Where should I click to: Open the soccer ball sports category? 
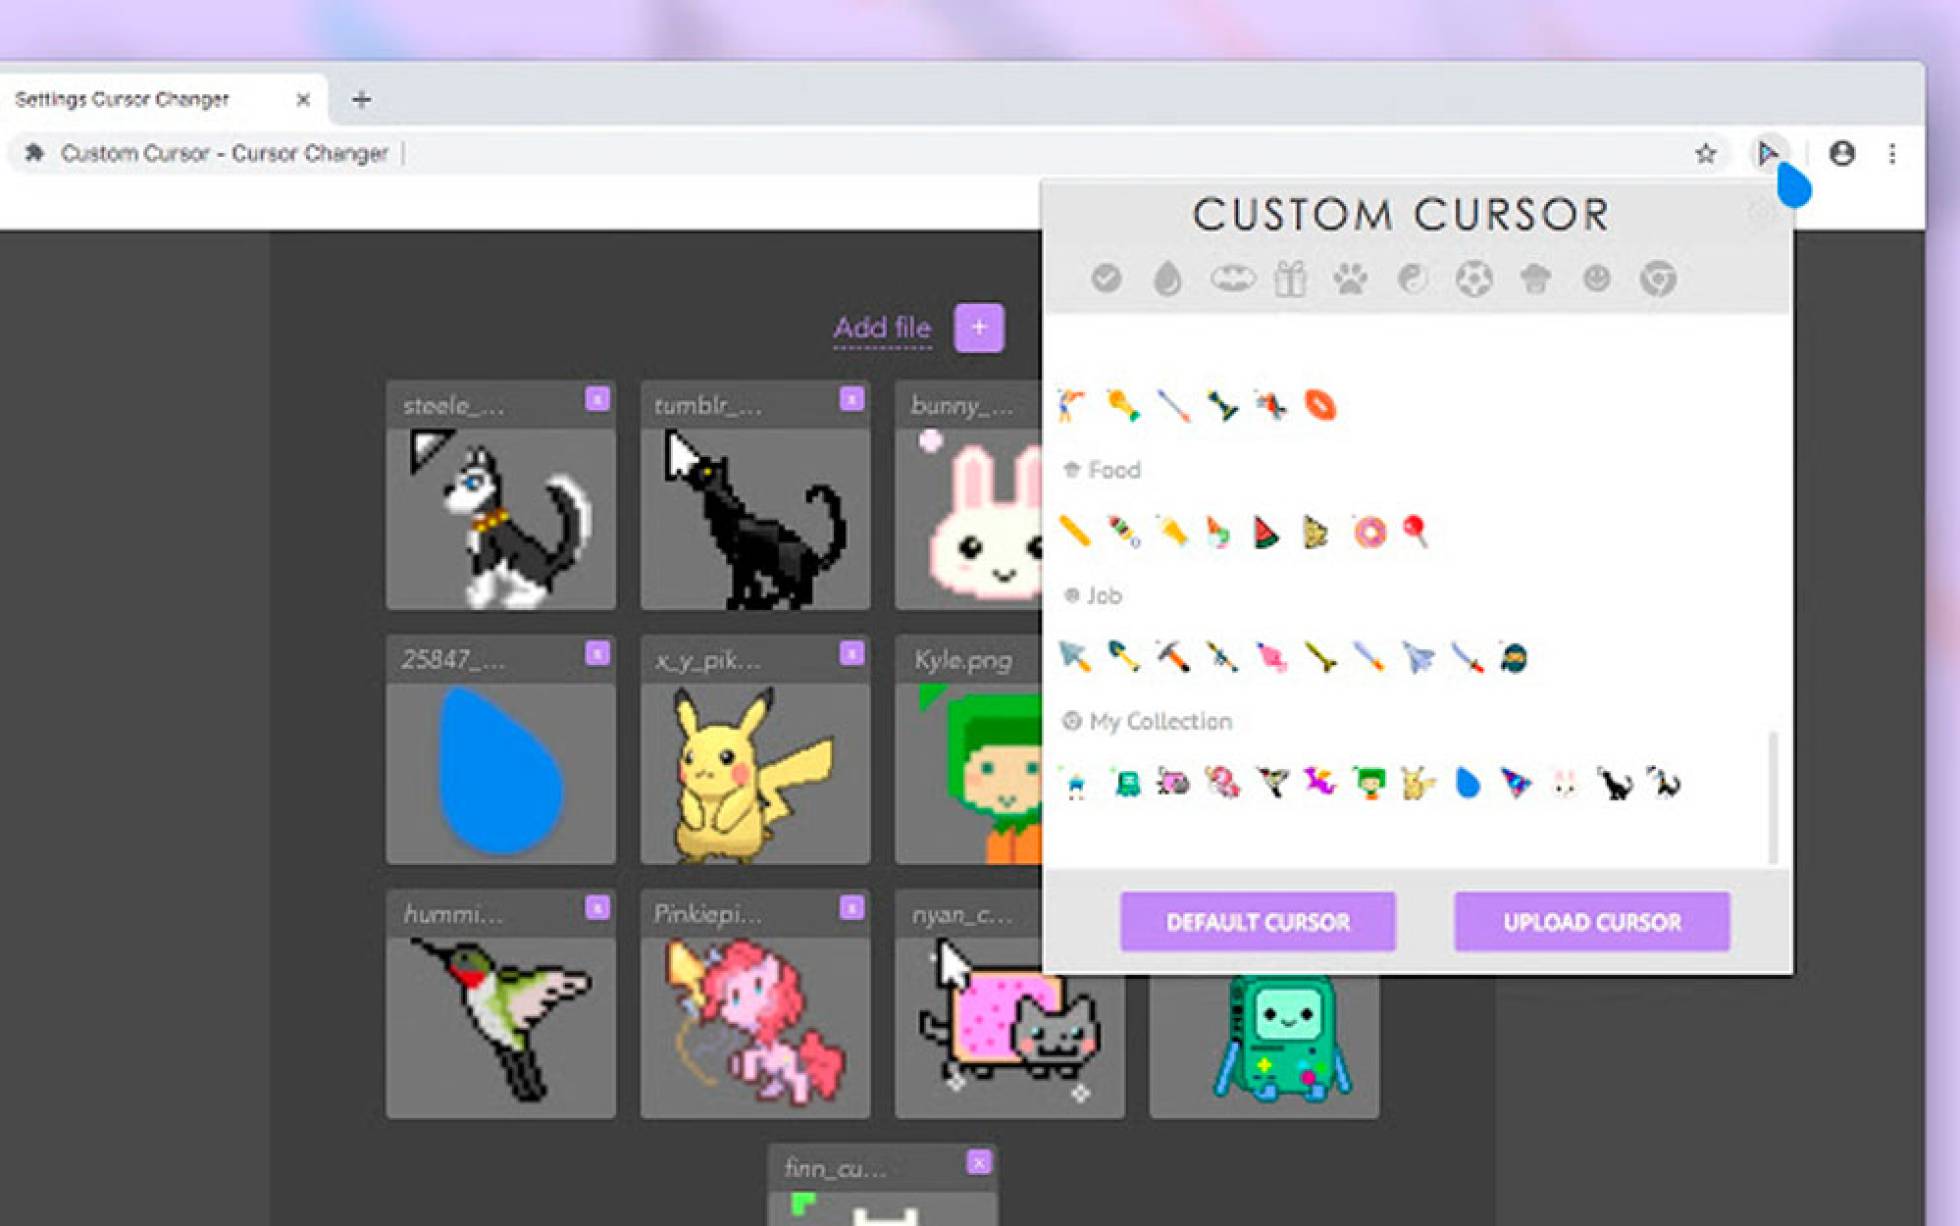[x=1474, y=278]
